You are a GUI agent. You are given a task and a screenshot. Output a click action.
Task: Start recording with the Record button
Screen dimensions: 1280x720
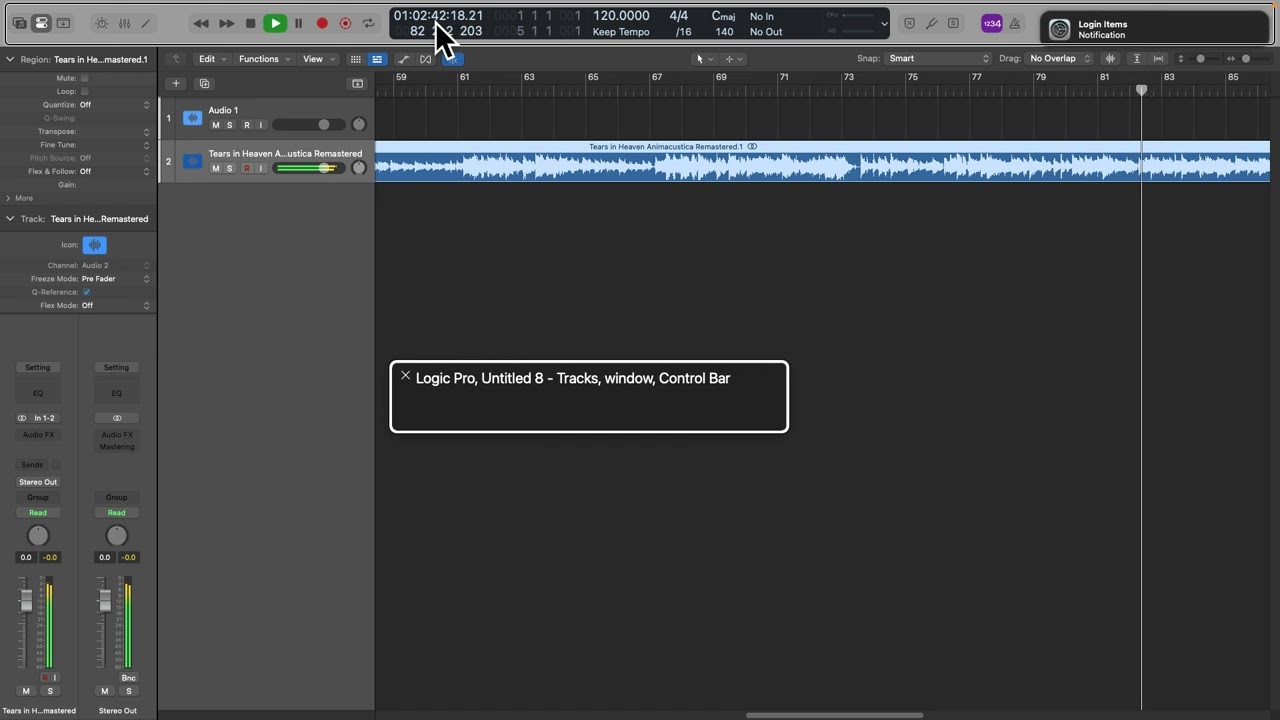click(x=322, y=23)
